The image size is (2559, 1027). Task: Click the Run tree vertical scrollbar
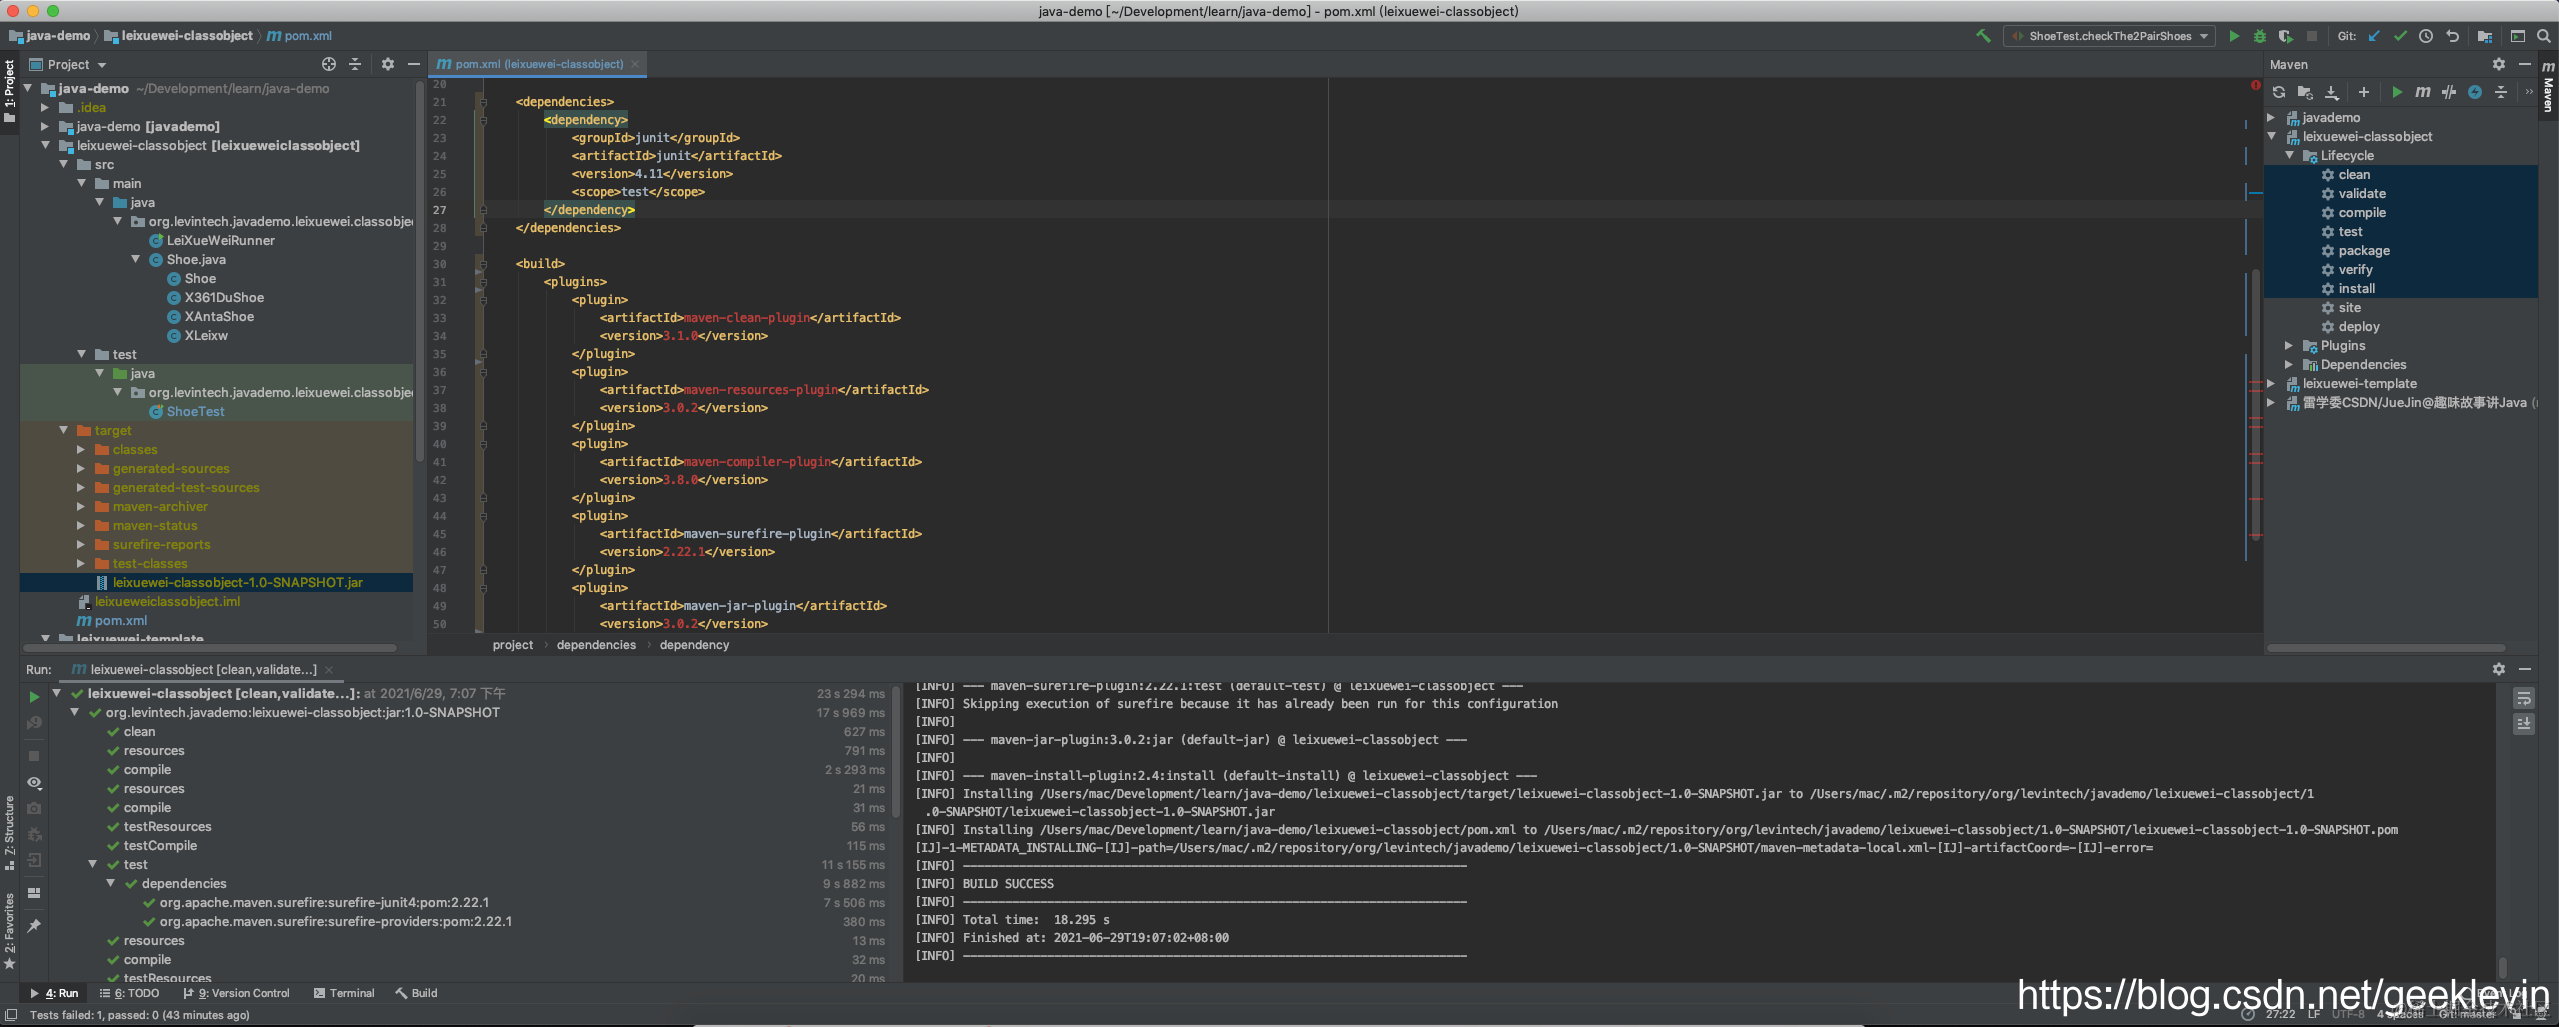(896, 750)
